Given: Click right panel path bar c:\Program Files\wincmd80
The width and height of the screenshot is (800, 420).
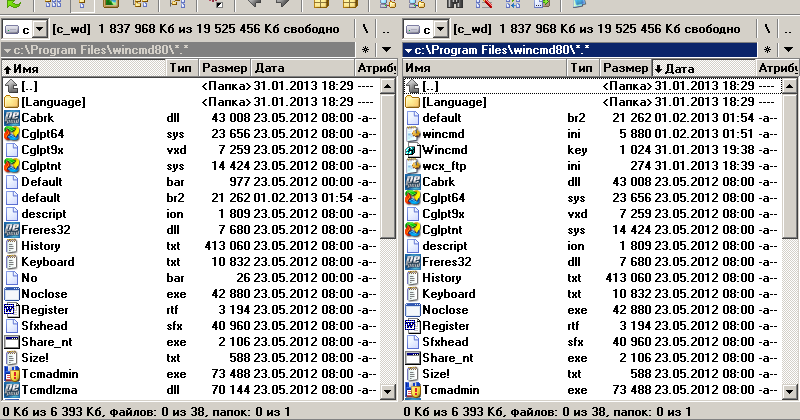Looking at the screenshot, I should coord(580,50).
